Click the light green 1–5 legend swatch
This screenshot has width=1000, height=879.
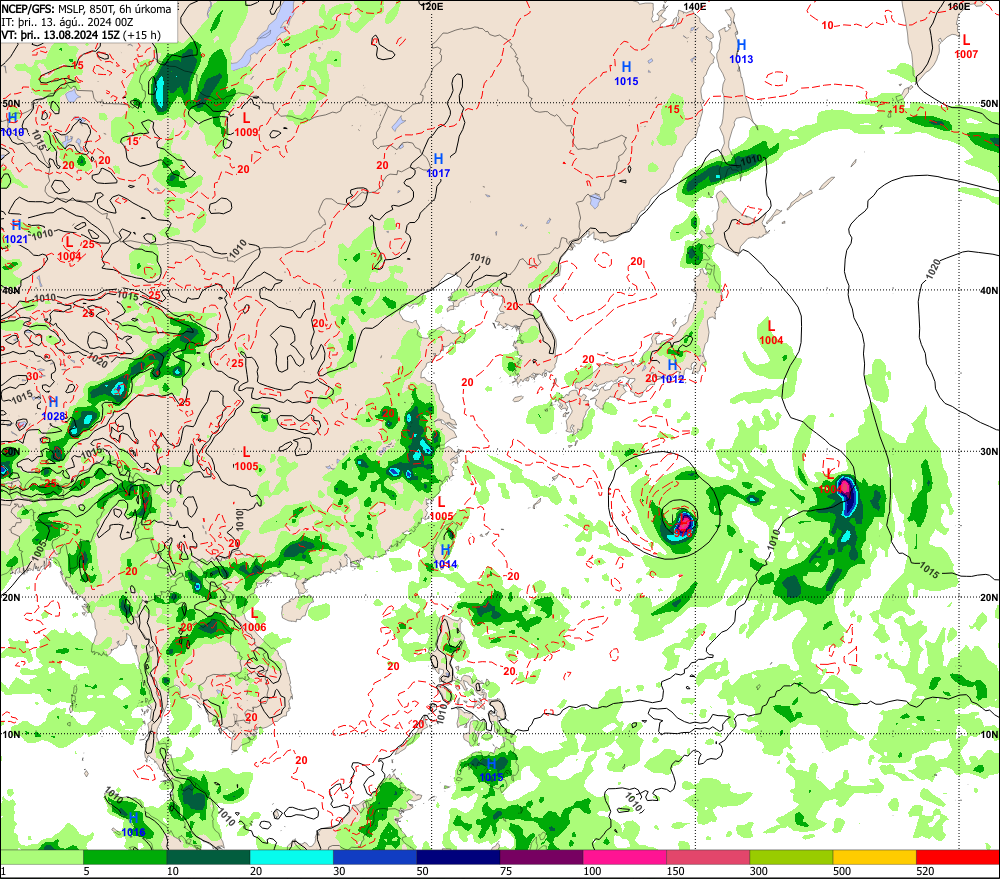[x=41, y=857]
